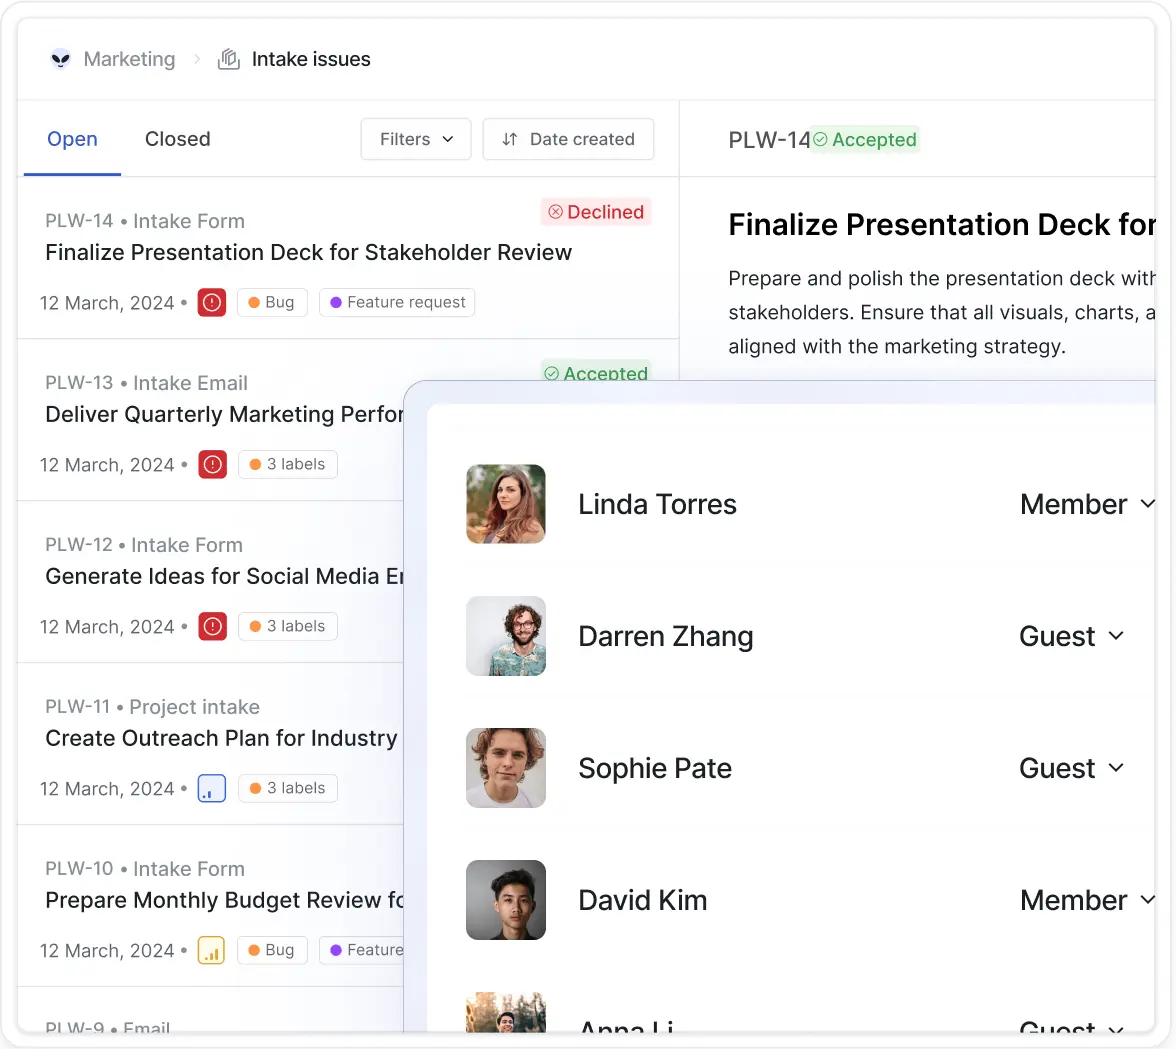Expand Darren Zhang's Guest role dropdown

click(x=1072, y=637)
